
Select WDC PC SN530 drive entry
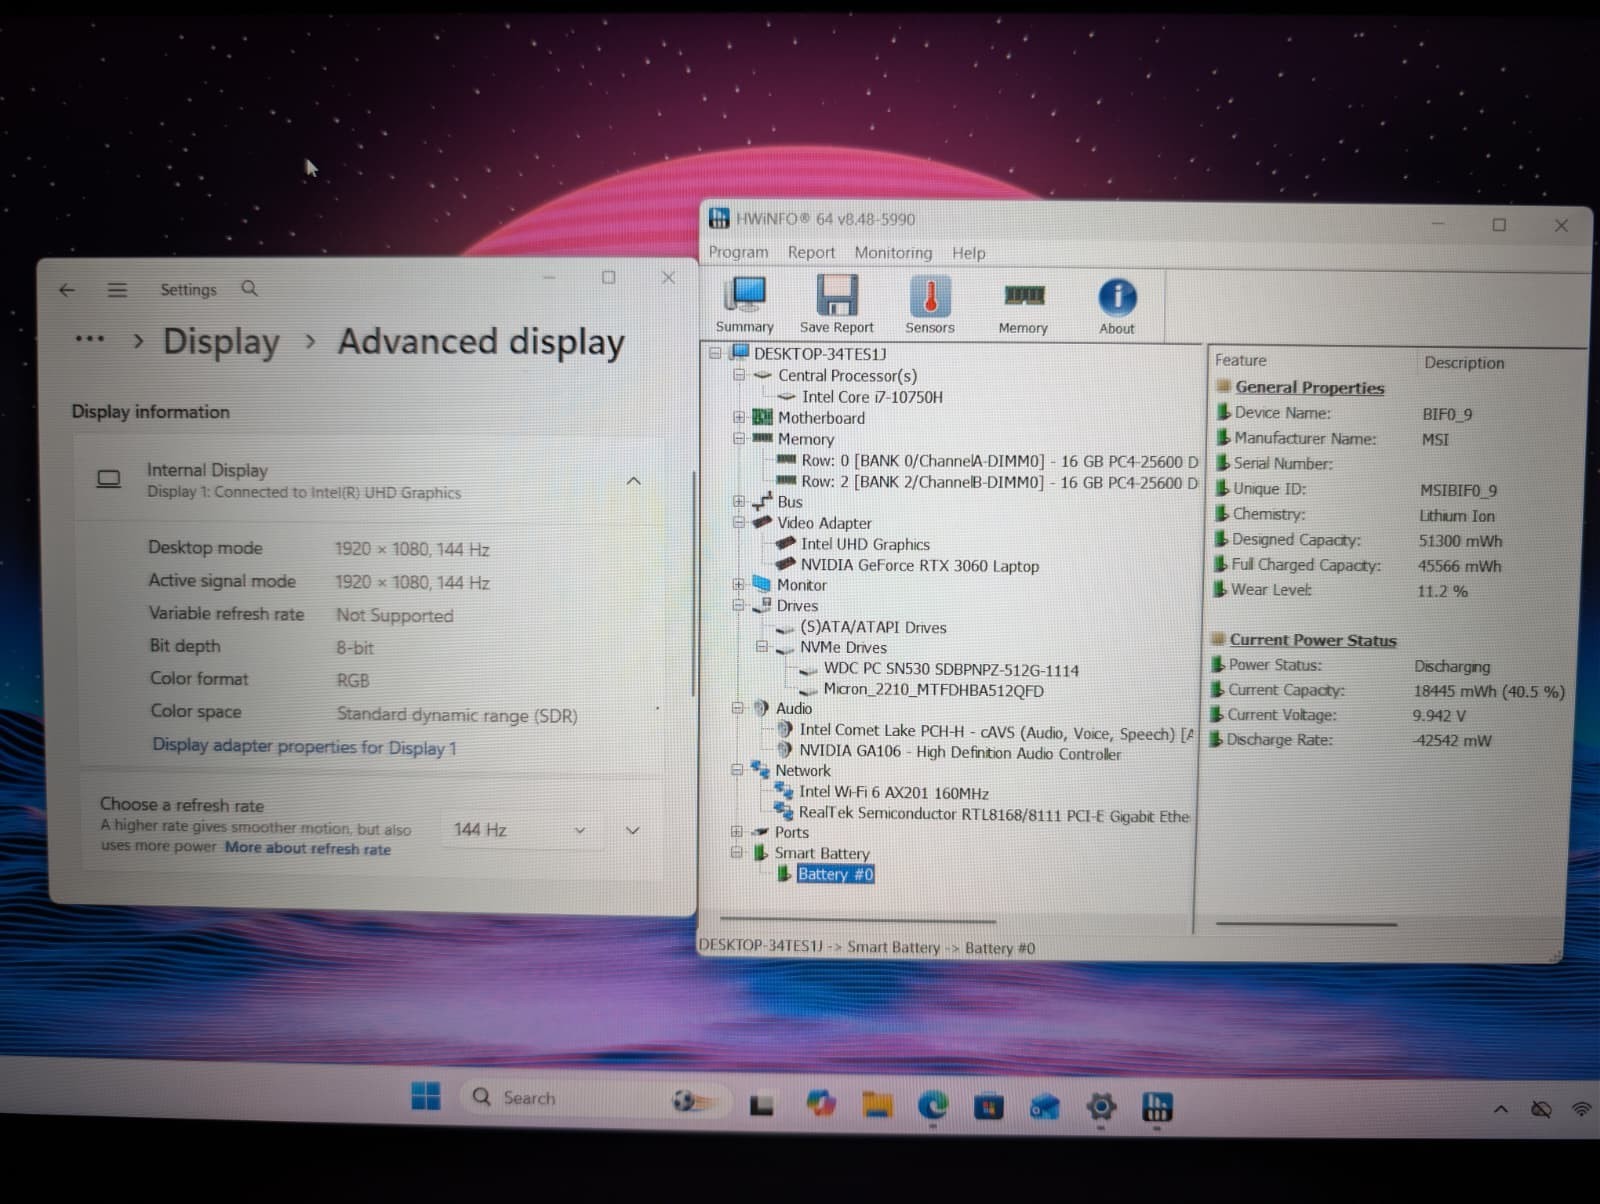(951, 670)
